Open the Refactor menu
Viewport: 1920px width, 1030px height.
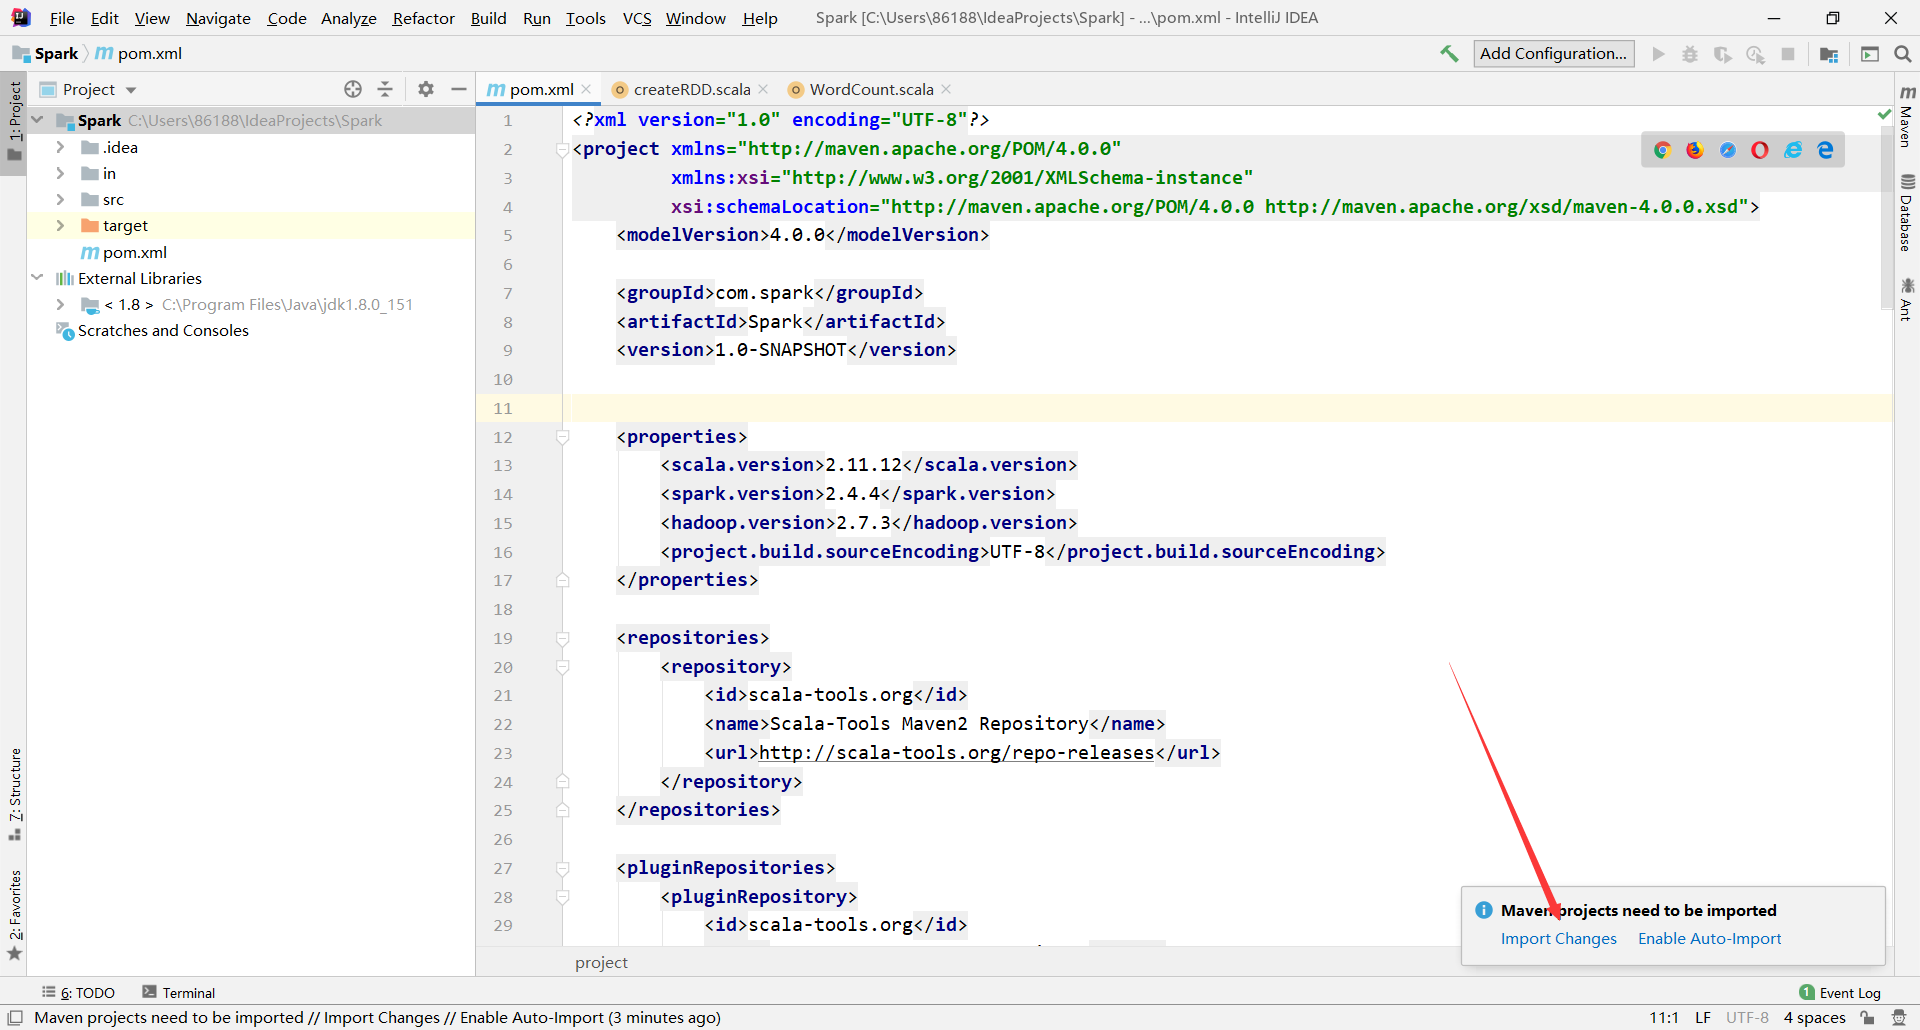click(423, 18)
